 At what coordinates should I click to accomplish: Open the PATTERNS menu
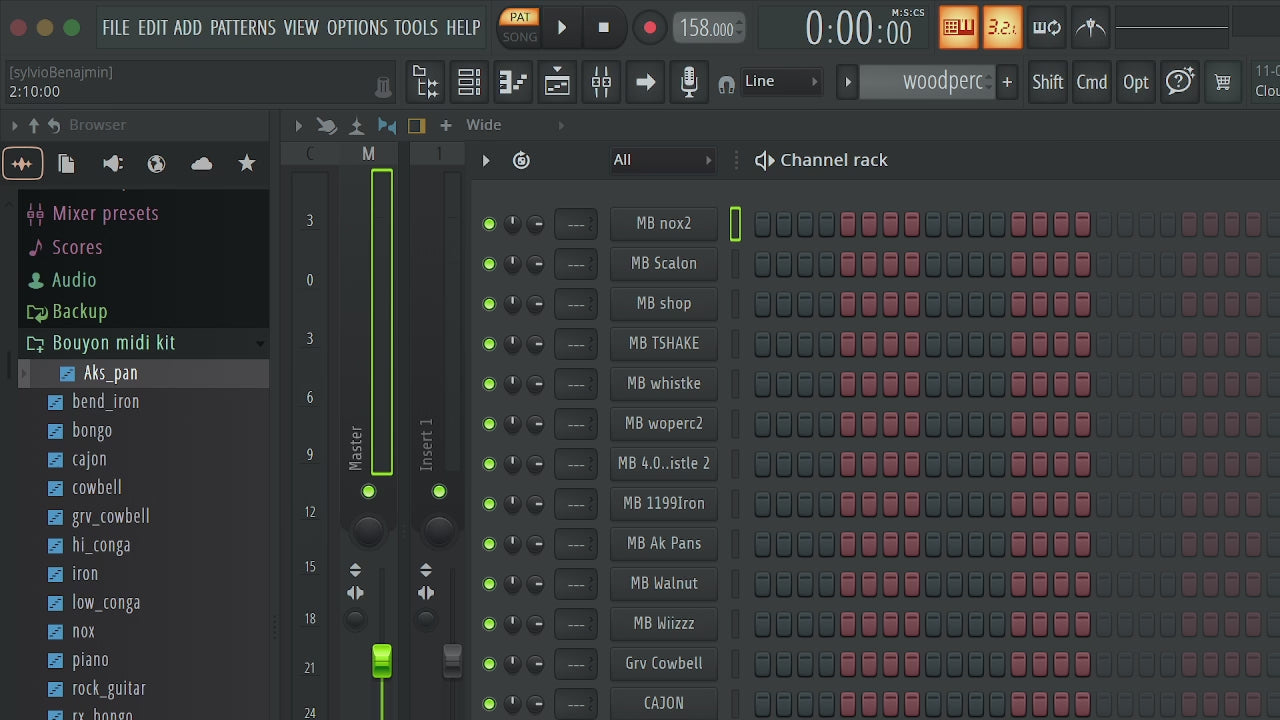[244, 28]
